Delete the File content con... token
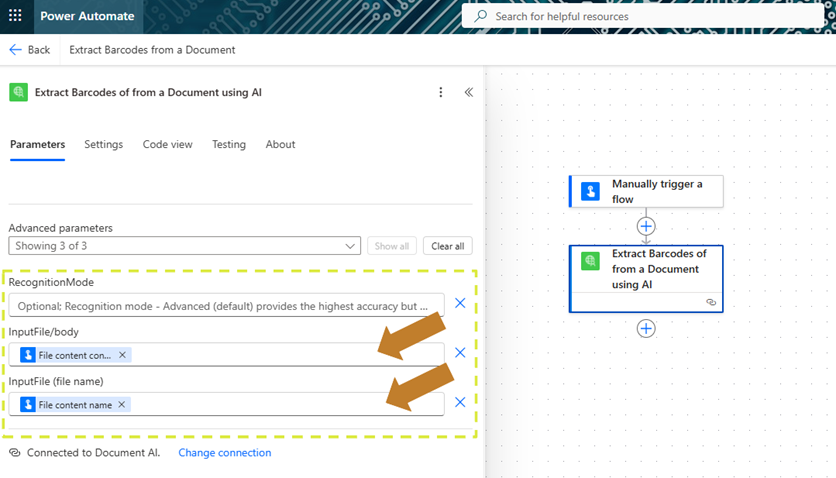The image size is (836, 478). pos(123,355)
